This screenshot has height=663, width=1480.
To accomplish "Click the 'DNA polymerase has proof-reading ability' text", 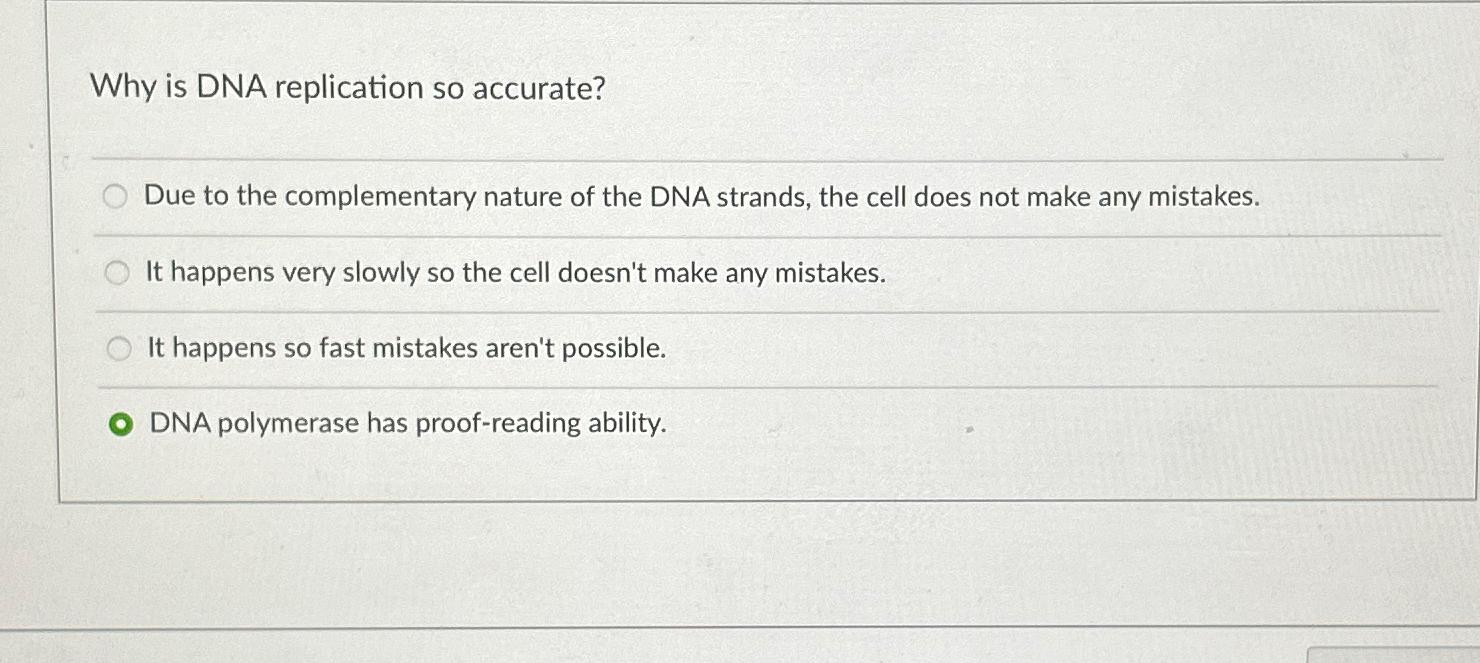I will (x=407, y=424).
